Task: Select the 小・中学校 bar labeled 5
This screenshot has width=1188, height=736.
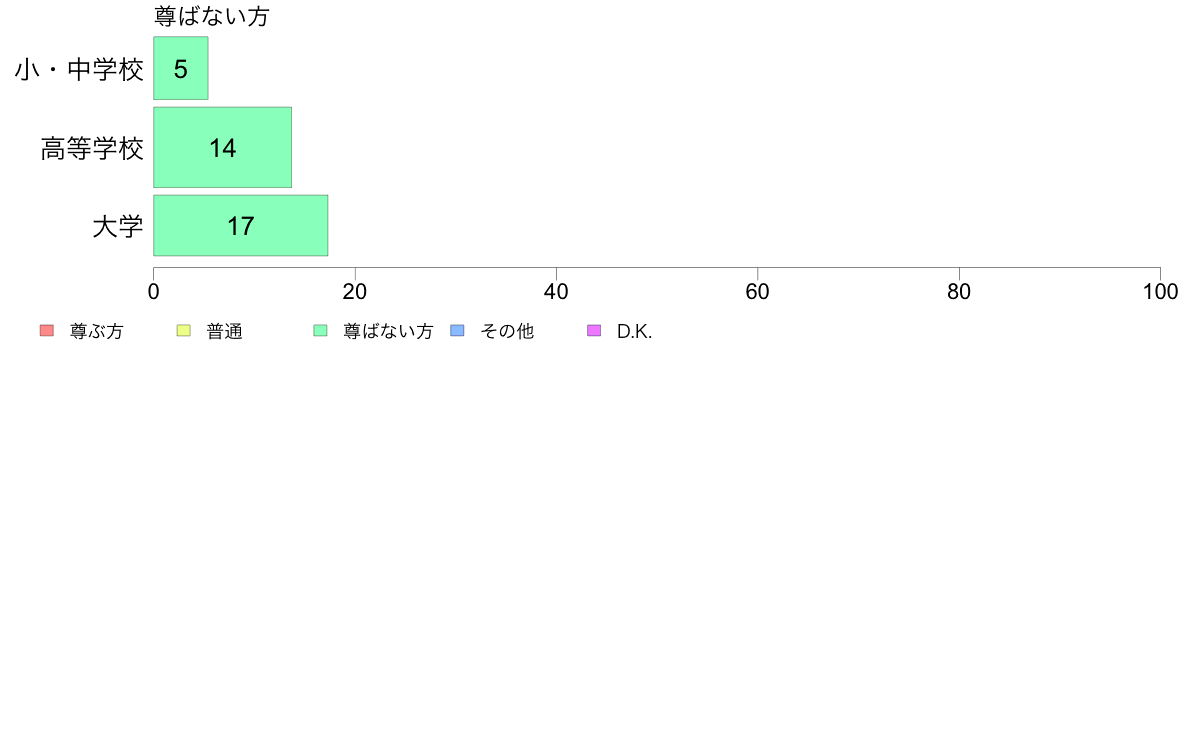Action: pyautogui.click(x=180, y=68)
